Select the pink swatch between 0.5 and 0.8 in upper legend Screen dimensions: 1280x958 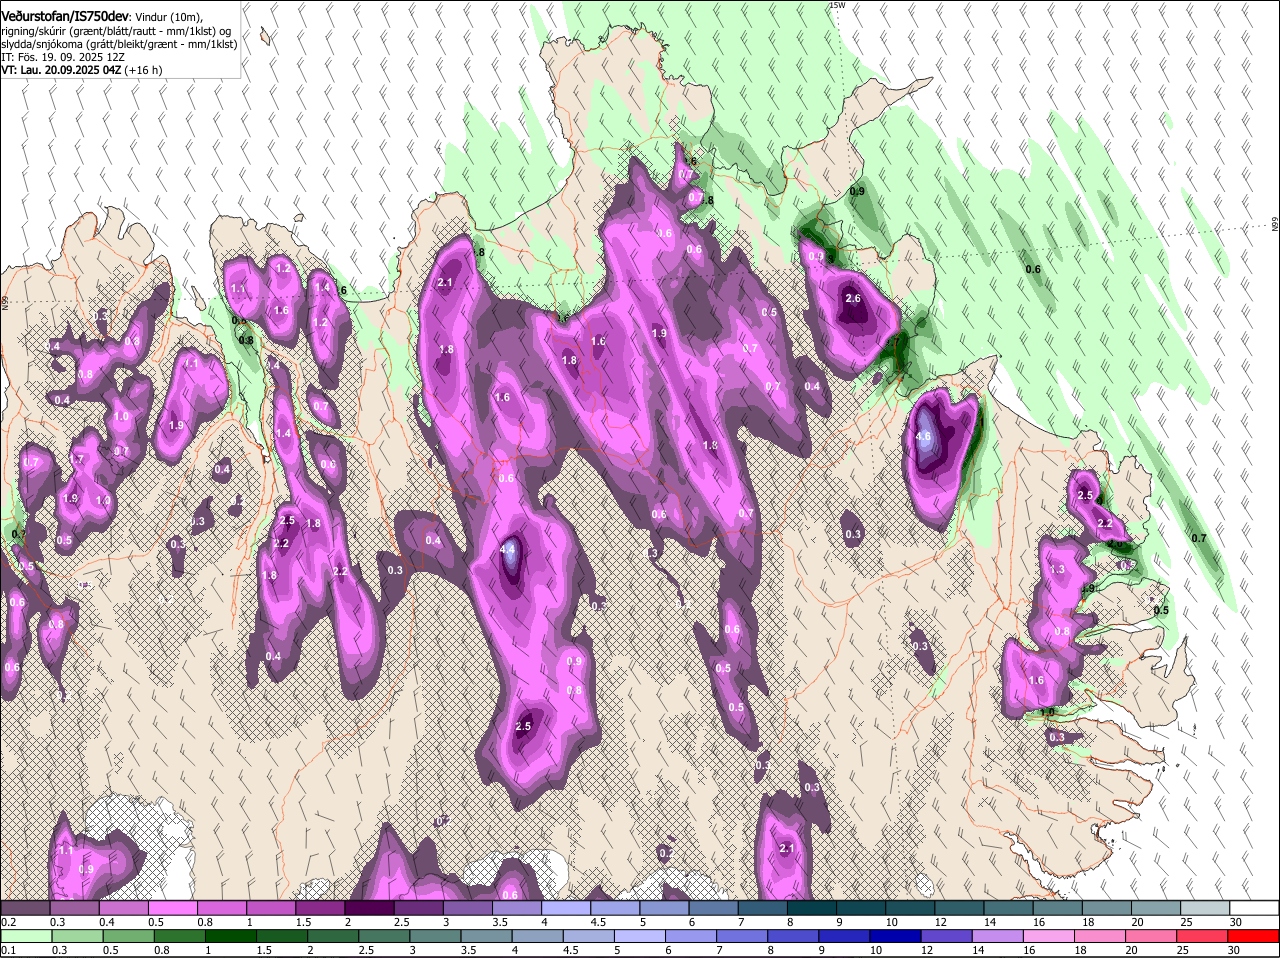172,907
